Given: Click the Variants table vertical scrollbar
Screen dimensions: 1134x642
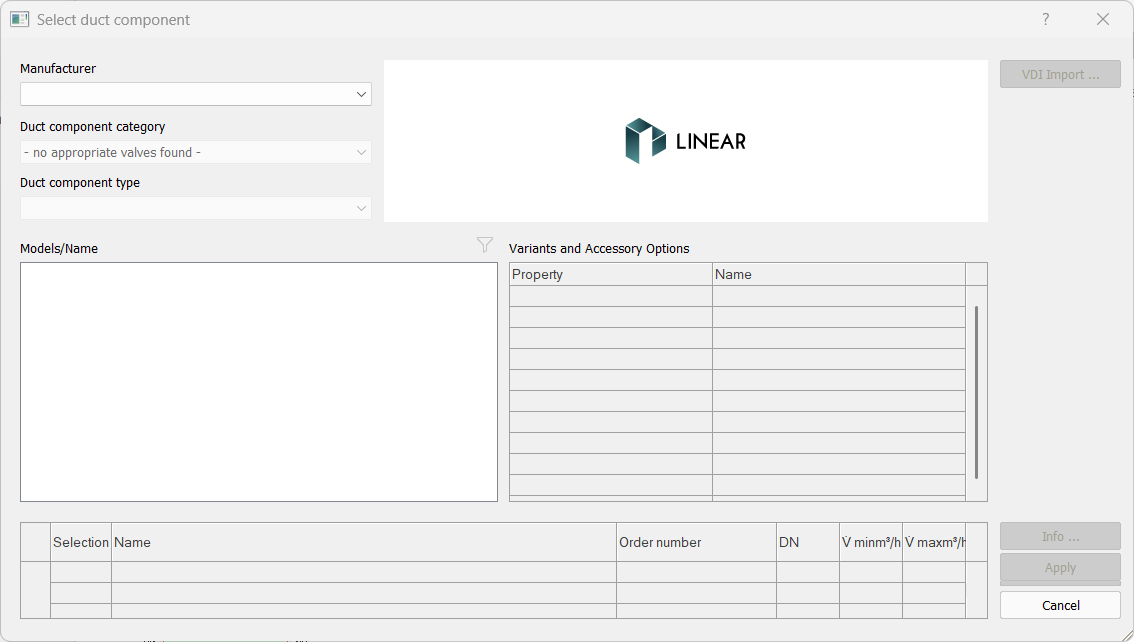Looking at the screenshot, I should [x=976, y=392].
